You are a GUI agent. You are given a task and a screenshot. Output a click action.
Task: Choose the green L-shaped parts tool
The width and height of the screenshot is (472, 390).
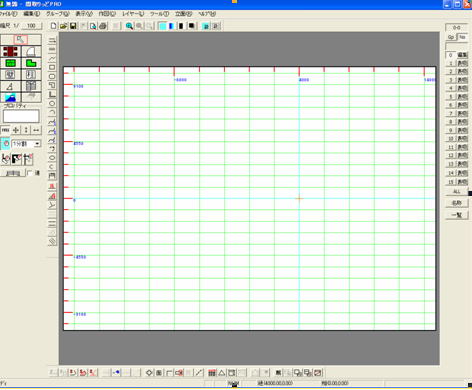click(x=31, y=63)
